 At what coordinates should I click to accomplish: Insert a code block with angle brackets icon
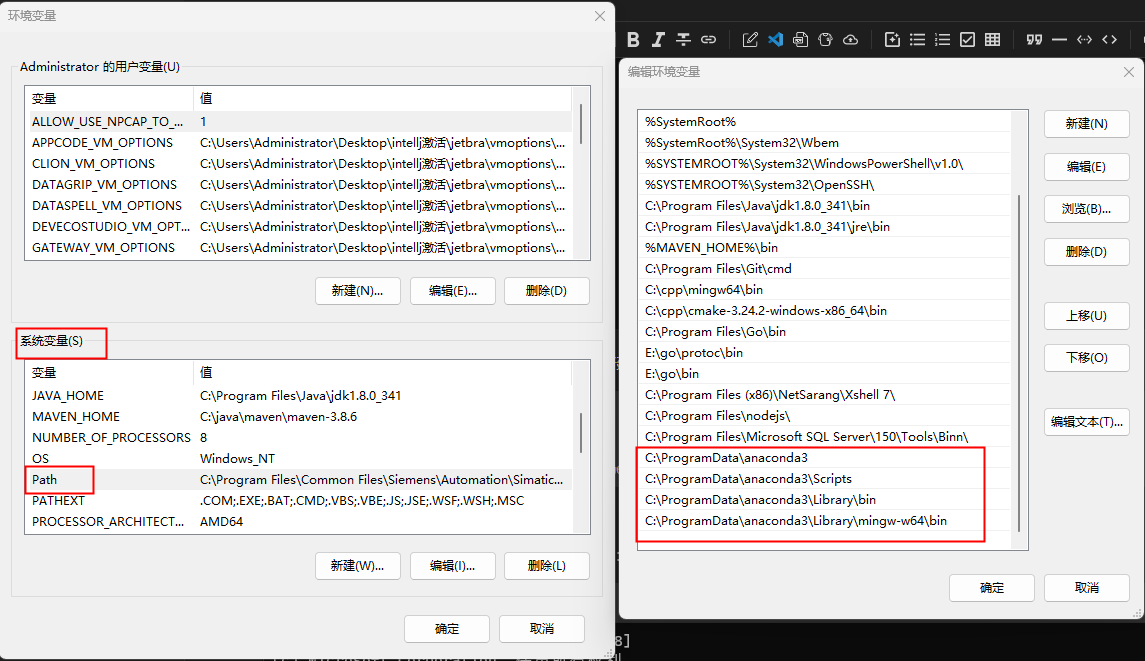click(1110, 39)
